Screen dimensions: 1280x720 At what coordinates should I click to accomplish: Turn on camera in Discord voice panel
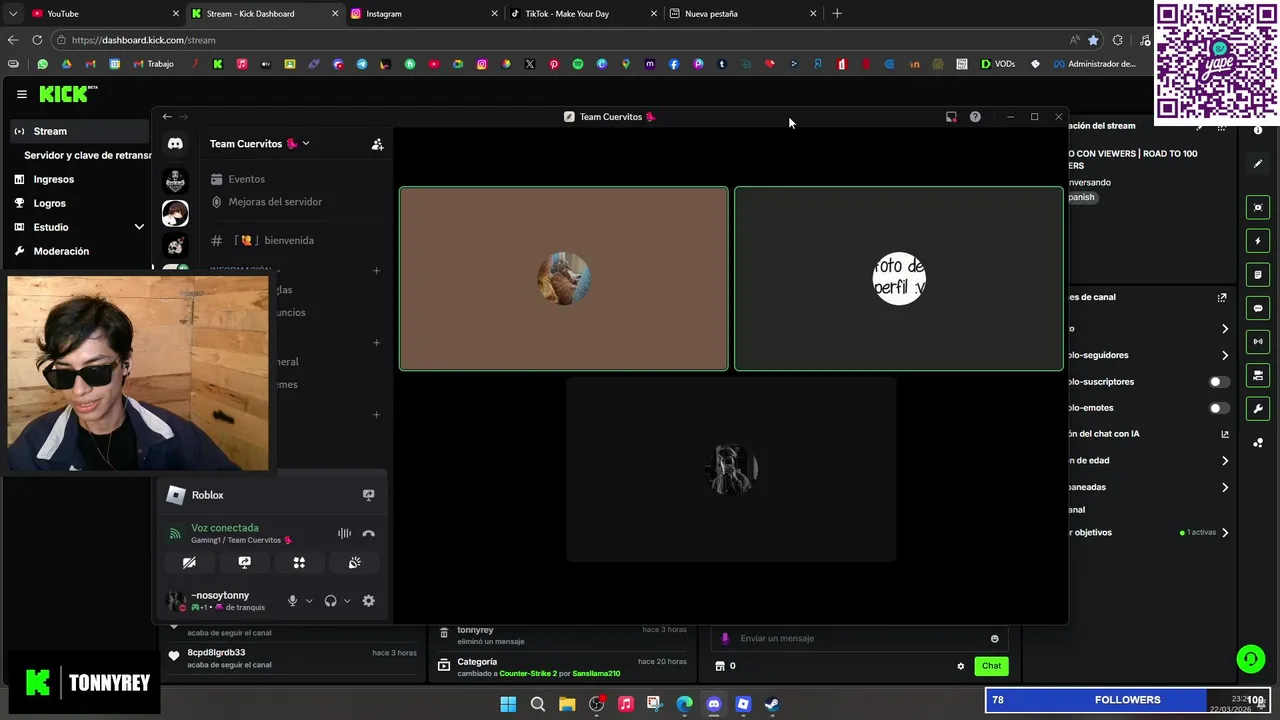coord(189,563)
